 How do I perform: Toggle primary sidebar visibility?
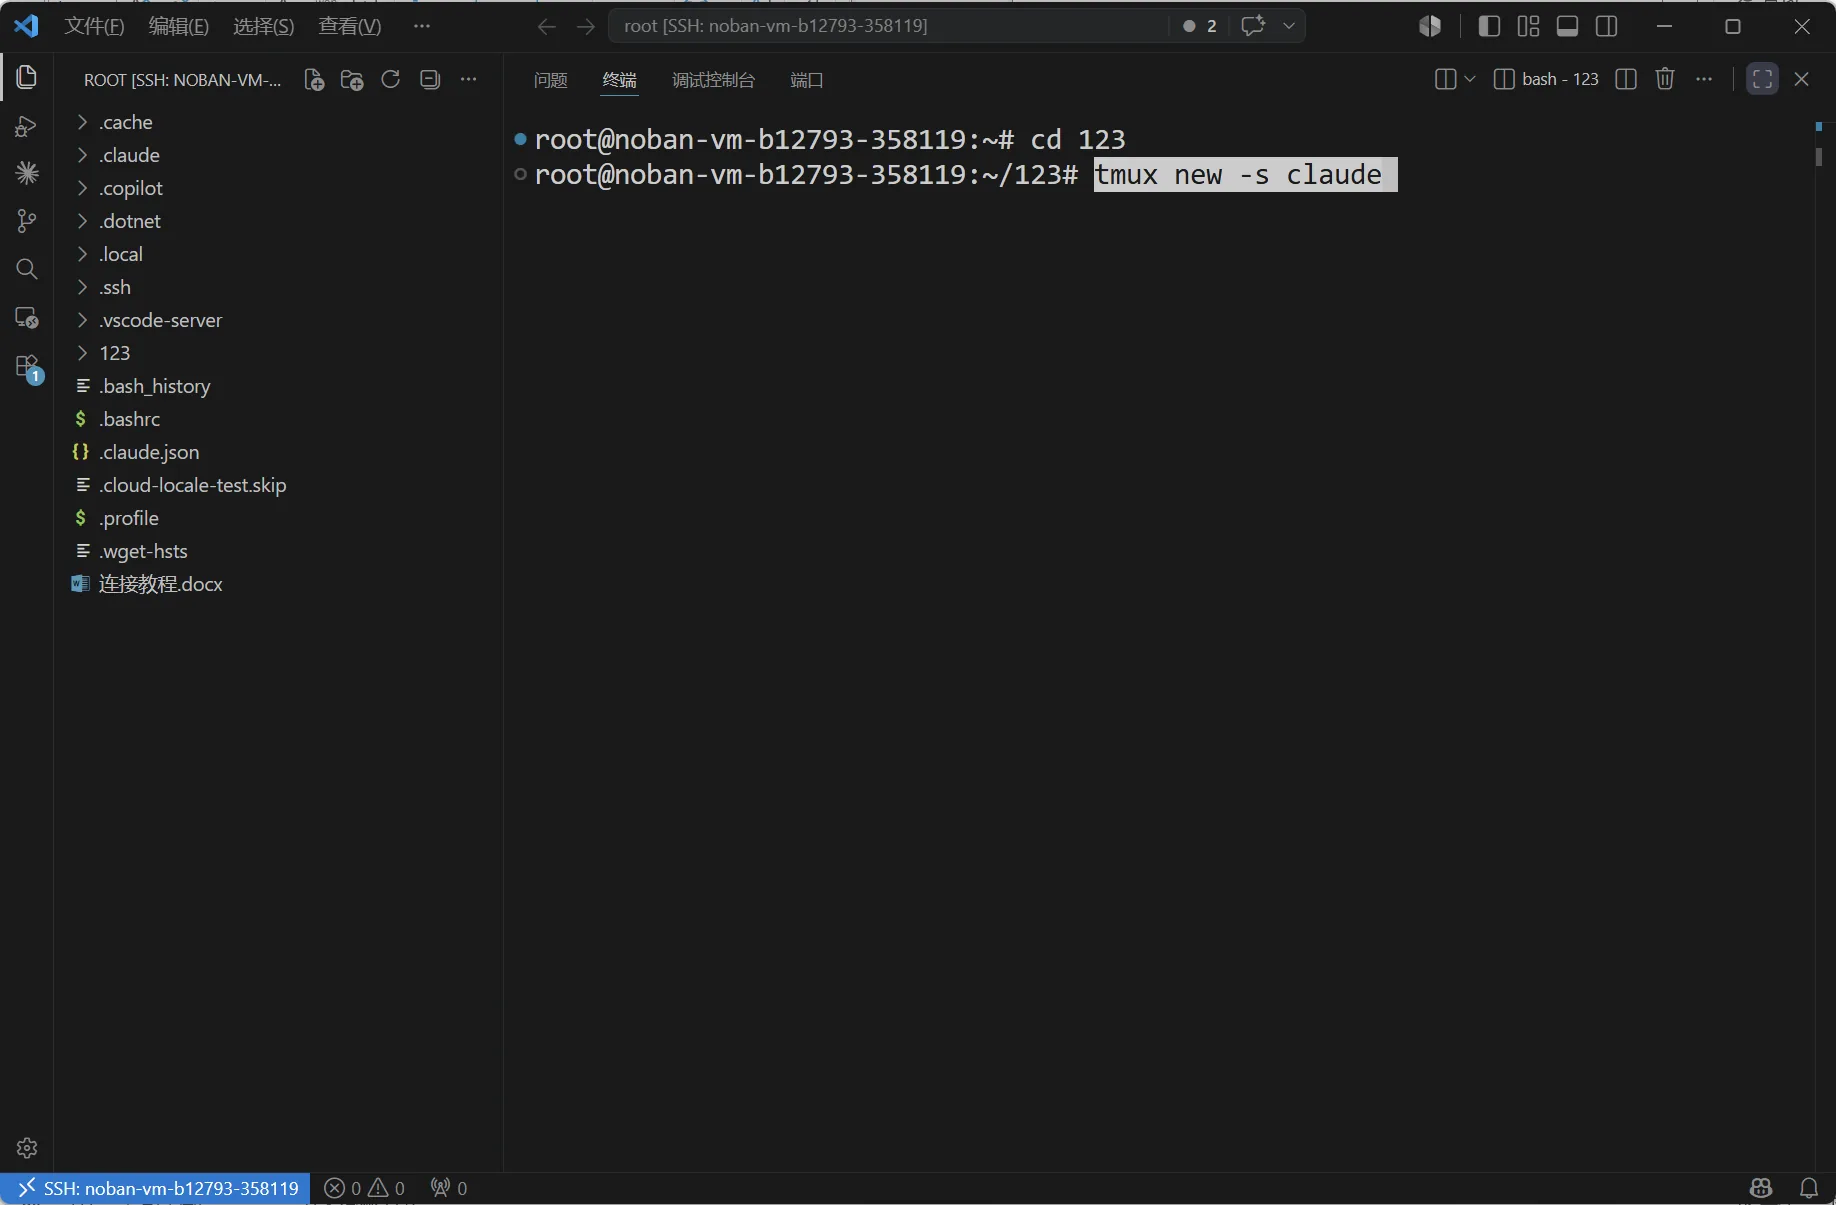click(x=1489, y=26)
